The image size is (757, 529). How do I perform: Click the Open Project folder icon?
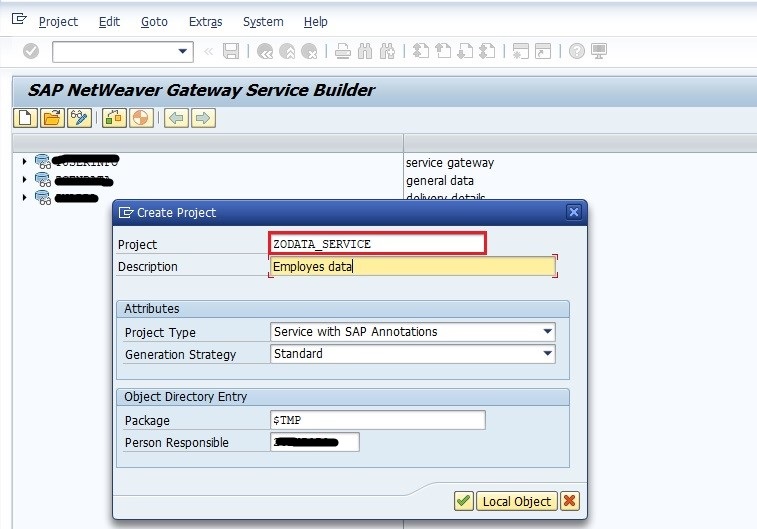coord(52,118)
